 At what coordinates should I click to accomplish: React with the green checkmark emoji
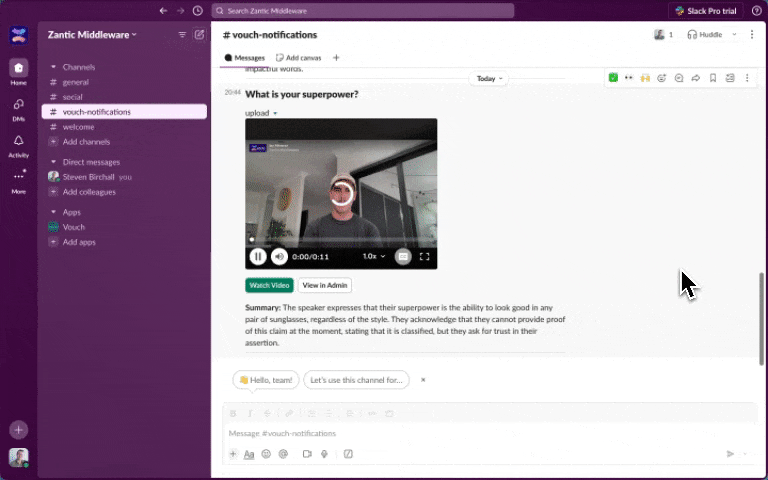click(613, 78)
